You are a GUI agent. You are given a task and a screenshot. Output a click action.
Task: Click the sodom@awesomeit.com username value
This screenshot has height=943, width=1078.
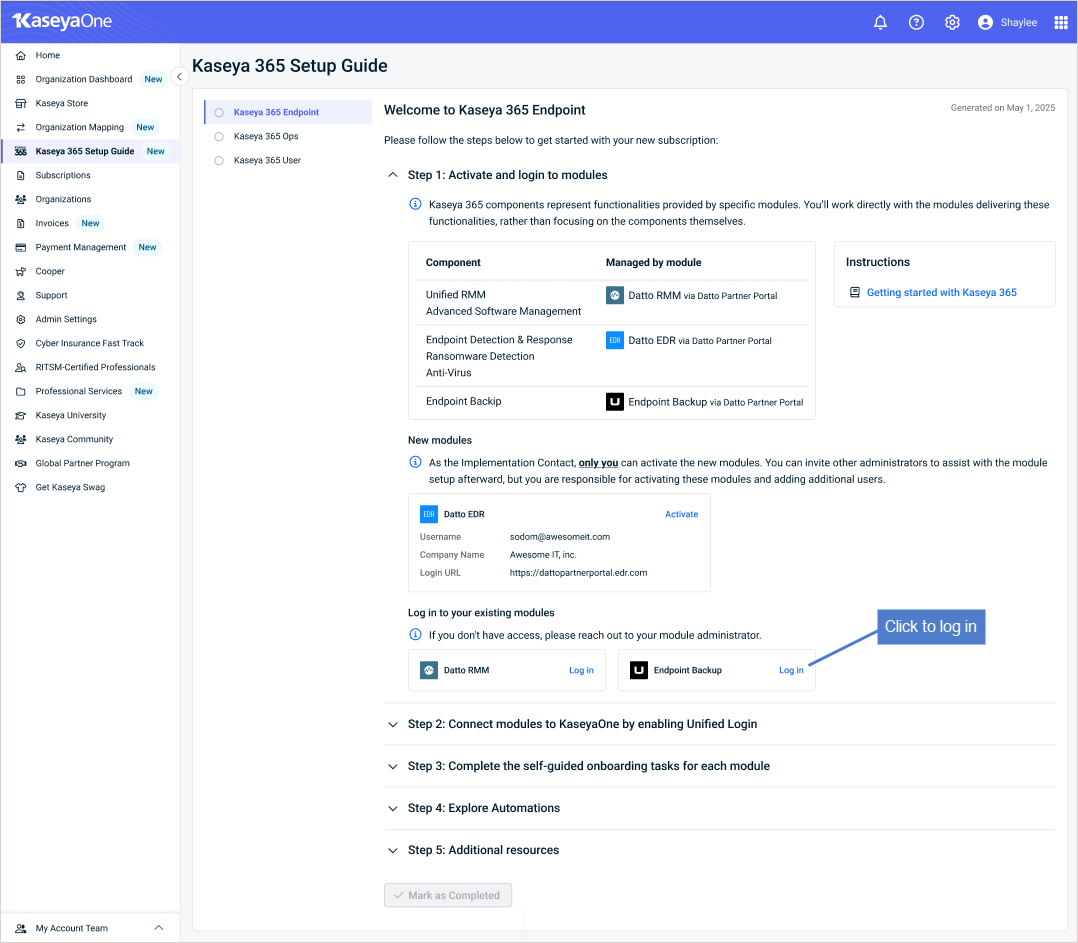[560, 537]
